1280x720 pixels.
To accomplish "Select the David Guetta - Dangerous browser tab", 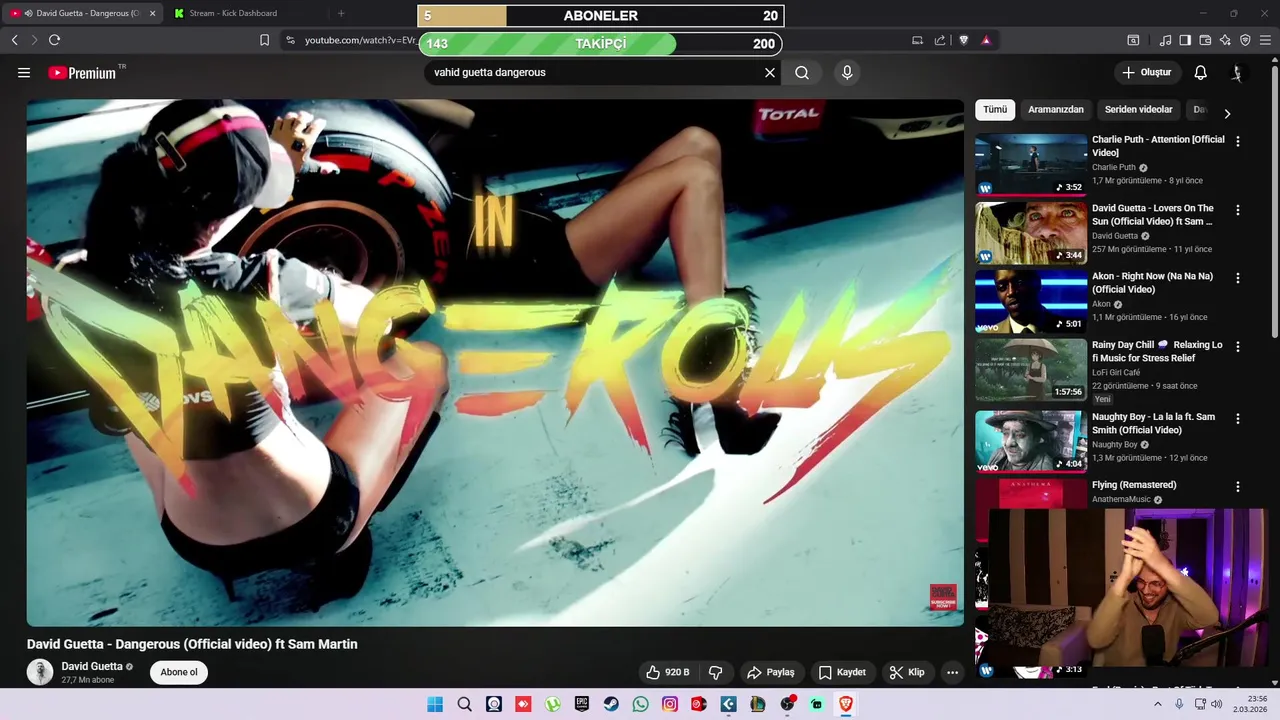I will click(x=80, y=13).
